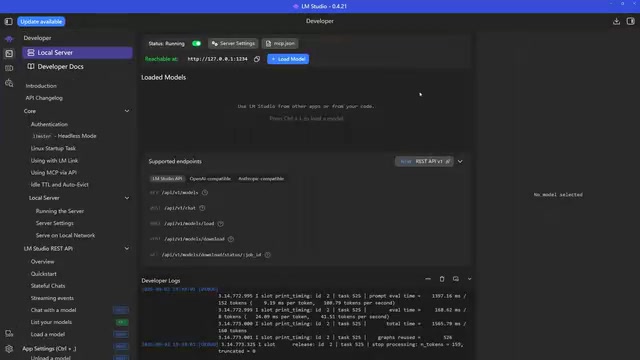The image size is (640, 360).
Task: Click the Load Model button
Action: coord(288,59)
